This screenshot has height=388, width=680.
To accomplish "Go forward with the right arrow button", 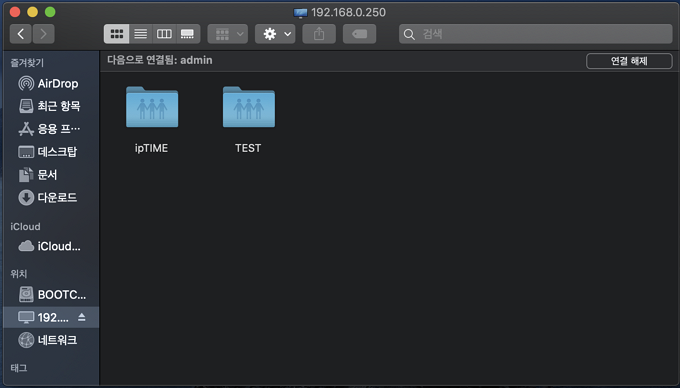I will 43,34.
